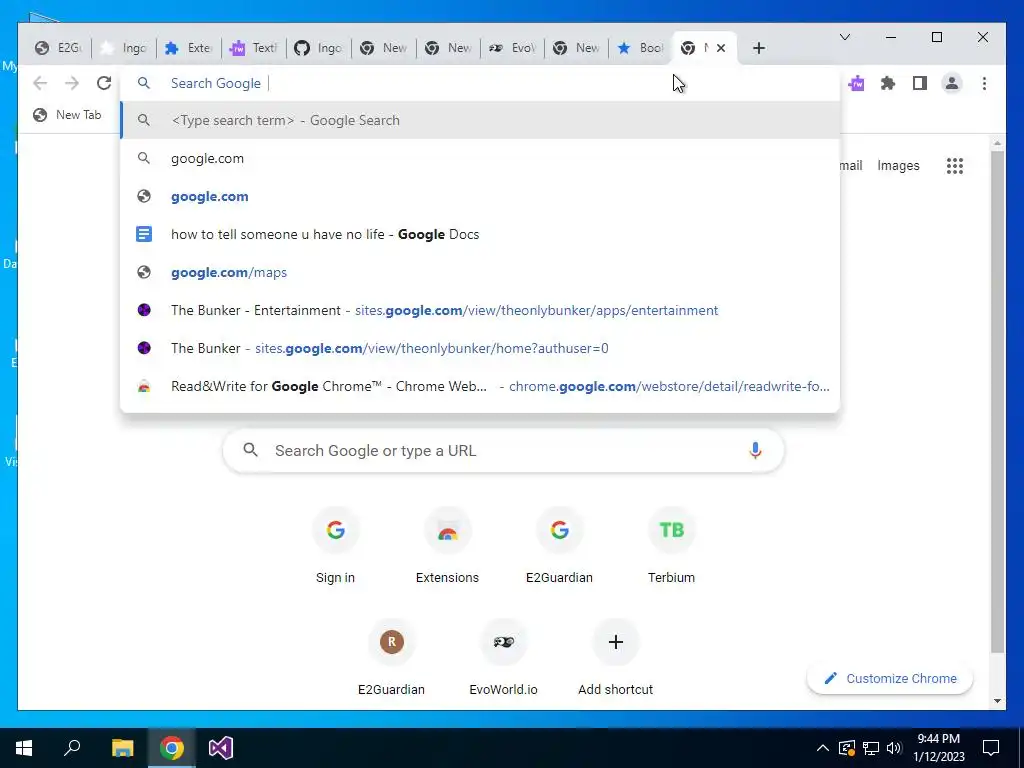1024x768 pixels.
Task: Open the Windows notification center
Action: pos(991,748)
